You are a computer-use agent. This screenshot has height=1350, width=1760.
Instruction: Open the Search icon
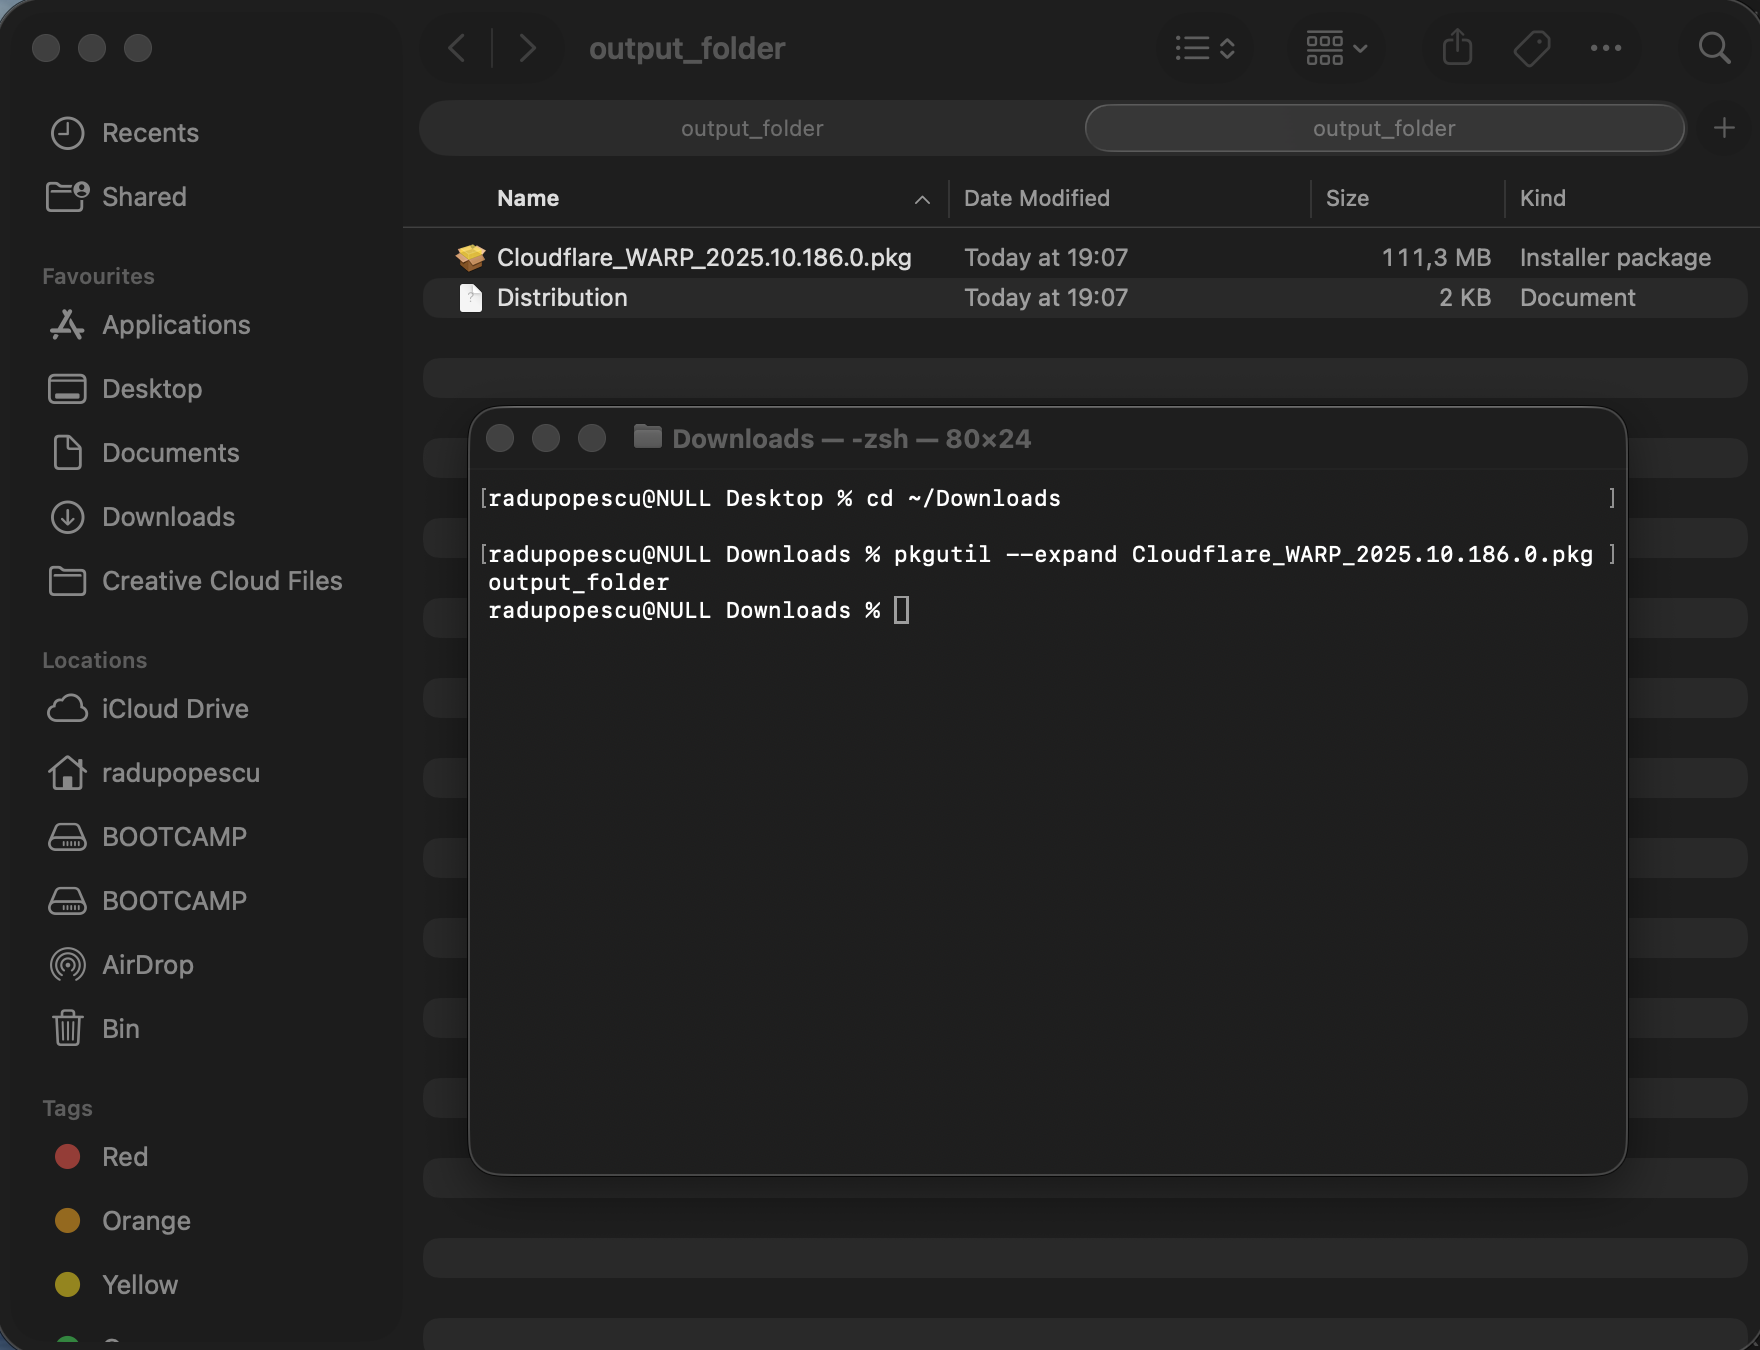tap(1713, 47)
